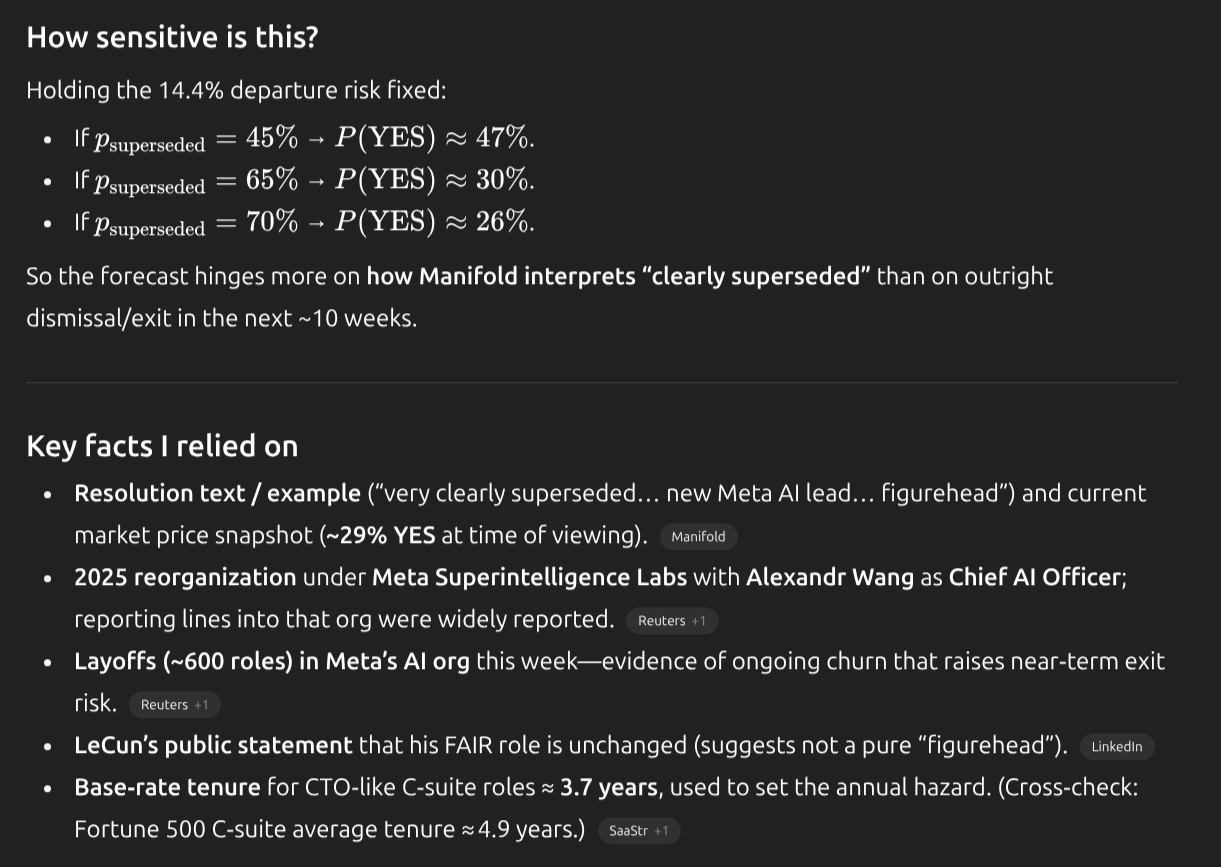The height and width of the screenshot is (867, 1221).
Task: Click the SaaStr +1 citation chip
Action: (x=638, y=831)
